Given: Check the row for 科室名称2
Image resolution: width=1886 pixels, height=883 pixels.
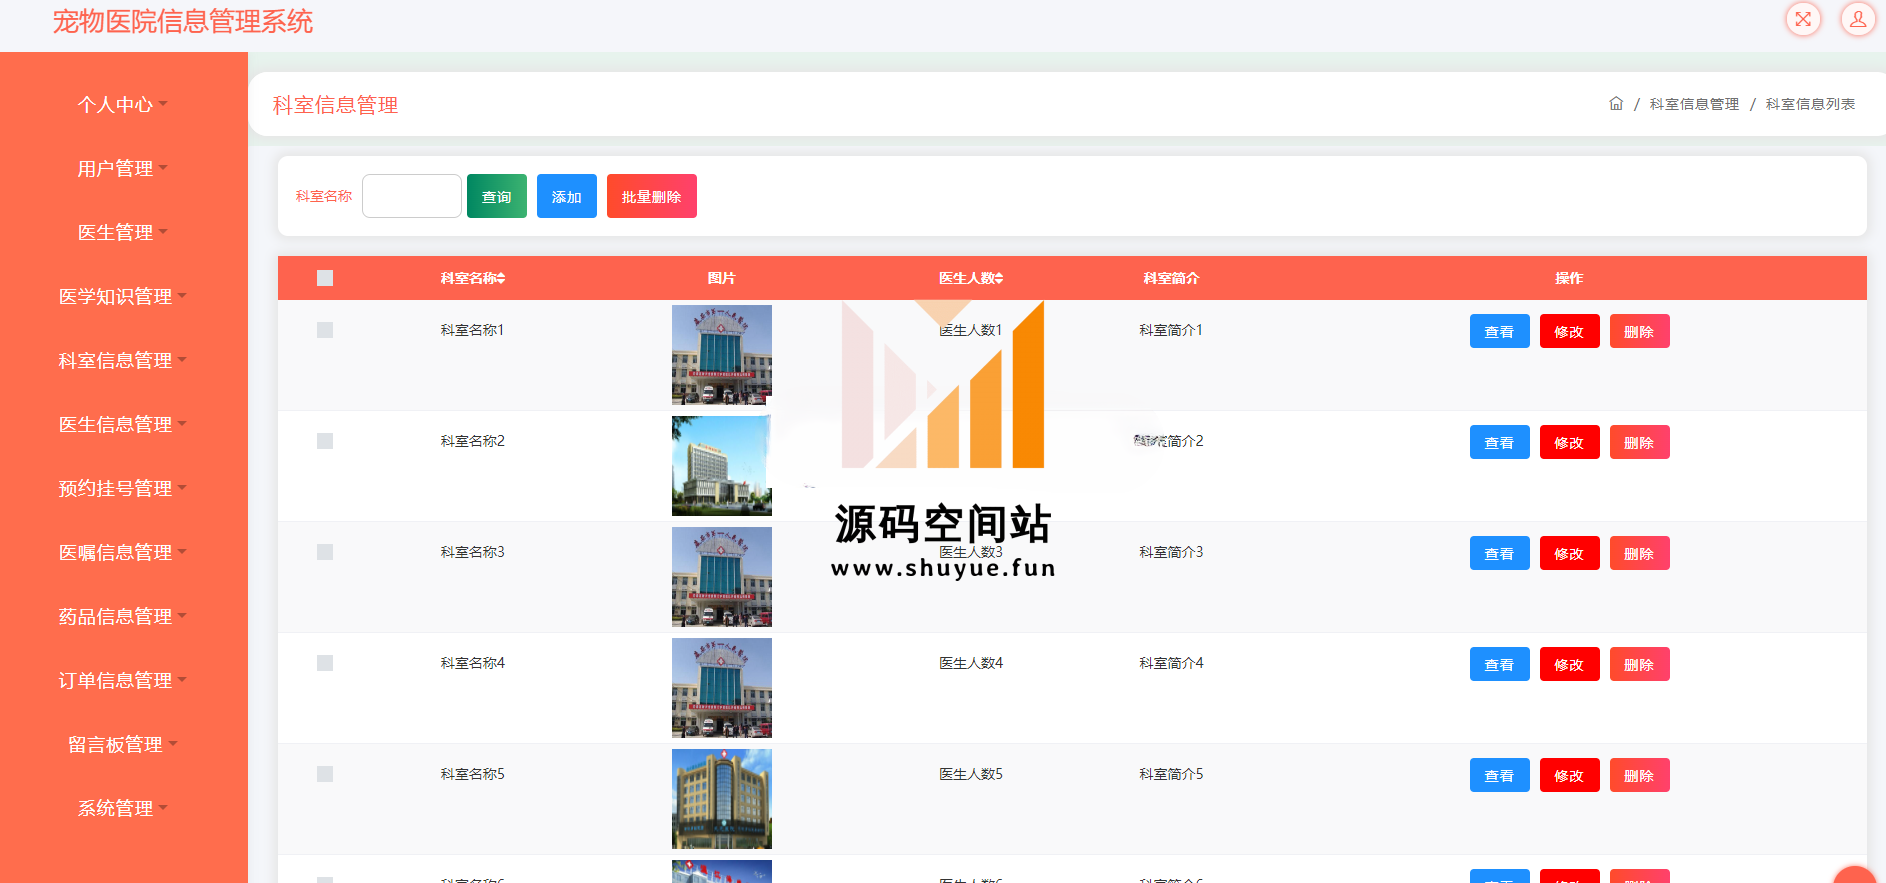Looking at the screenshot, I should point(325,441).
